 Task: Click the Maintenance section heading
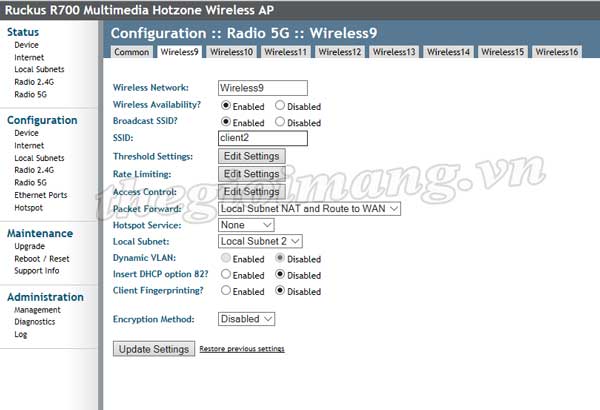pos(40,233)
